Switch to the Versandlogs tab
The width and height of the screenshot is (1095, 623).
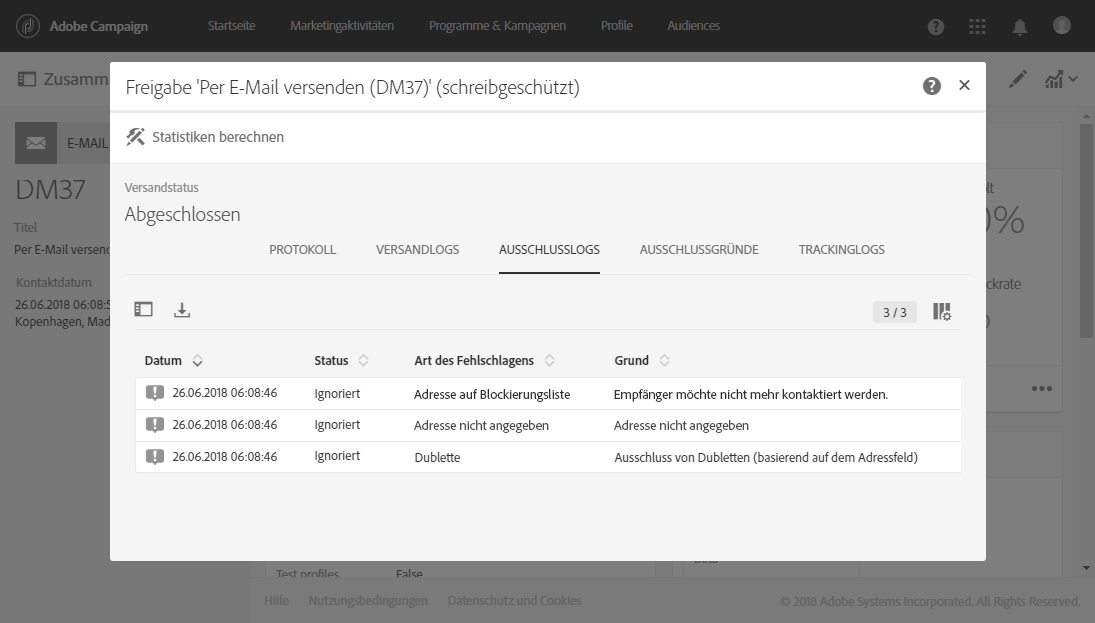click(417, 250)
